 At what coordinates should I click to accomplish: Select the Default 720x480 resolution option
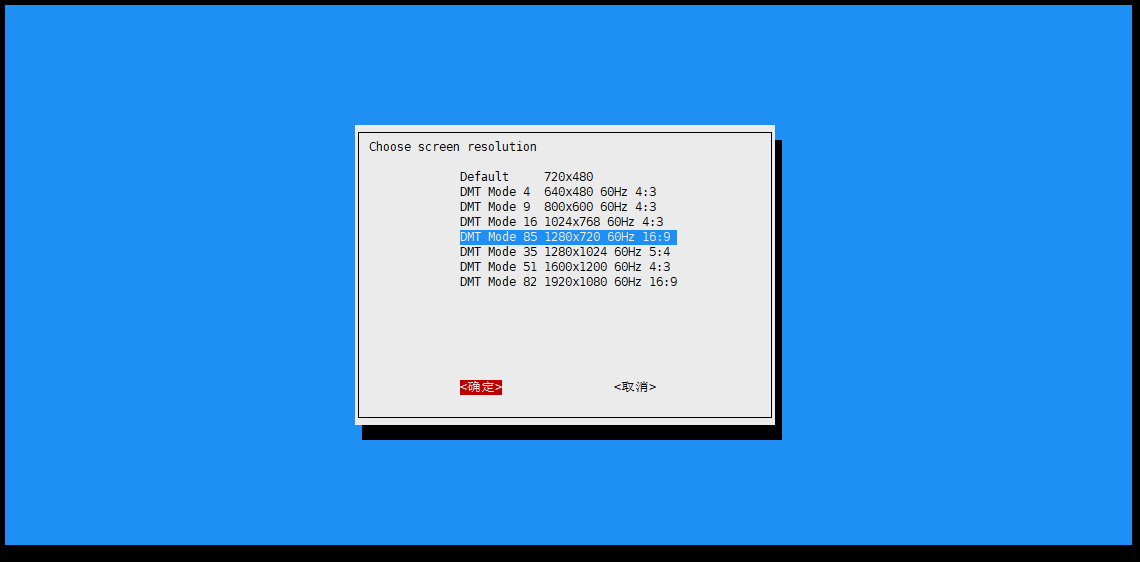[526, 177]
